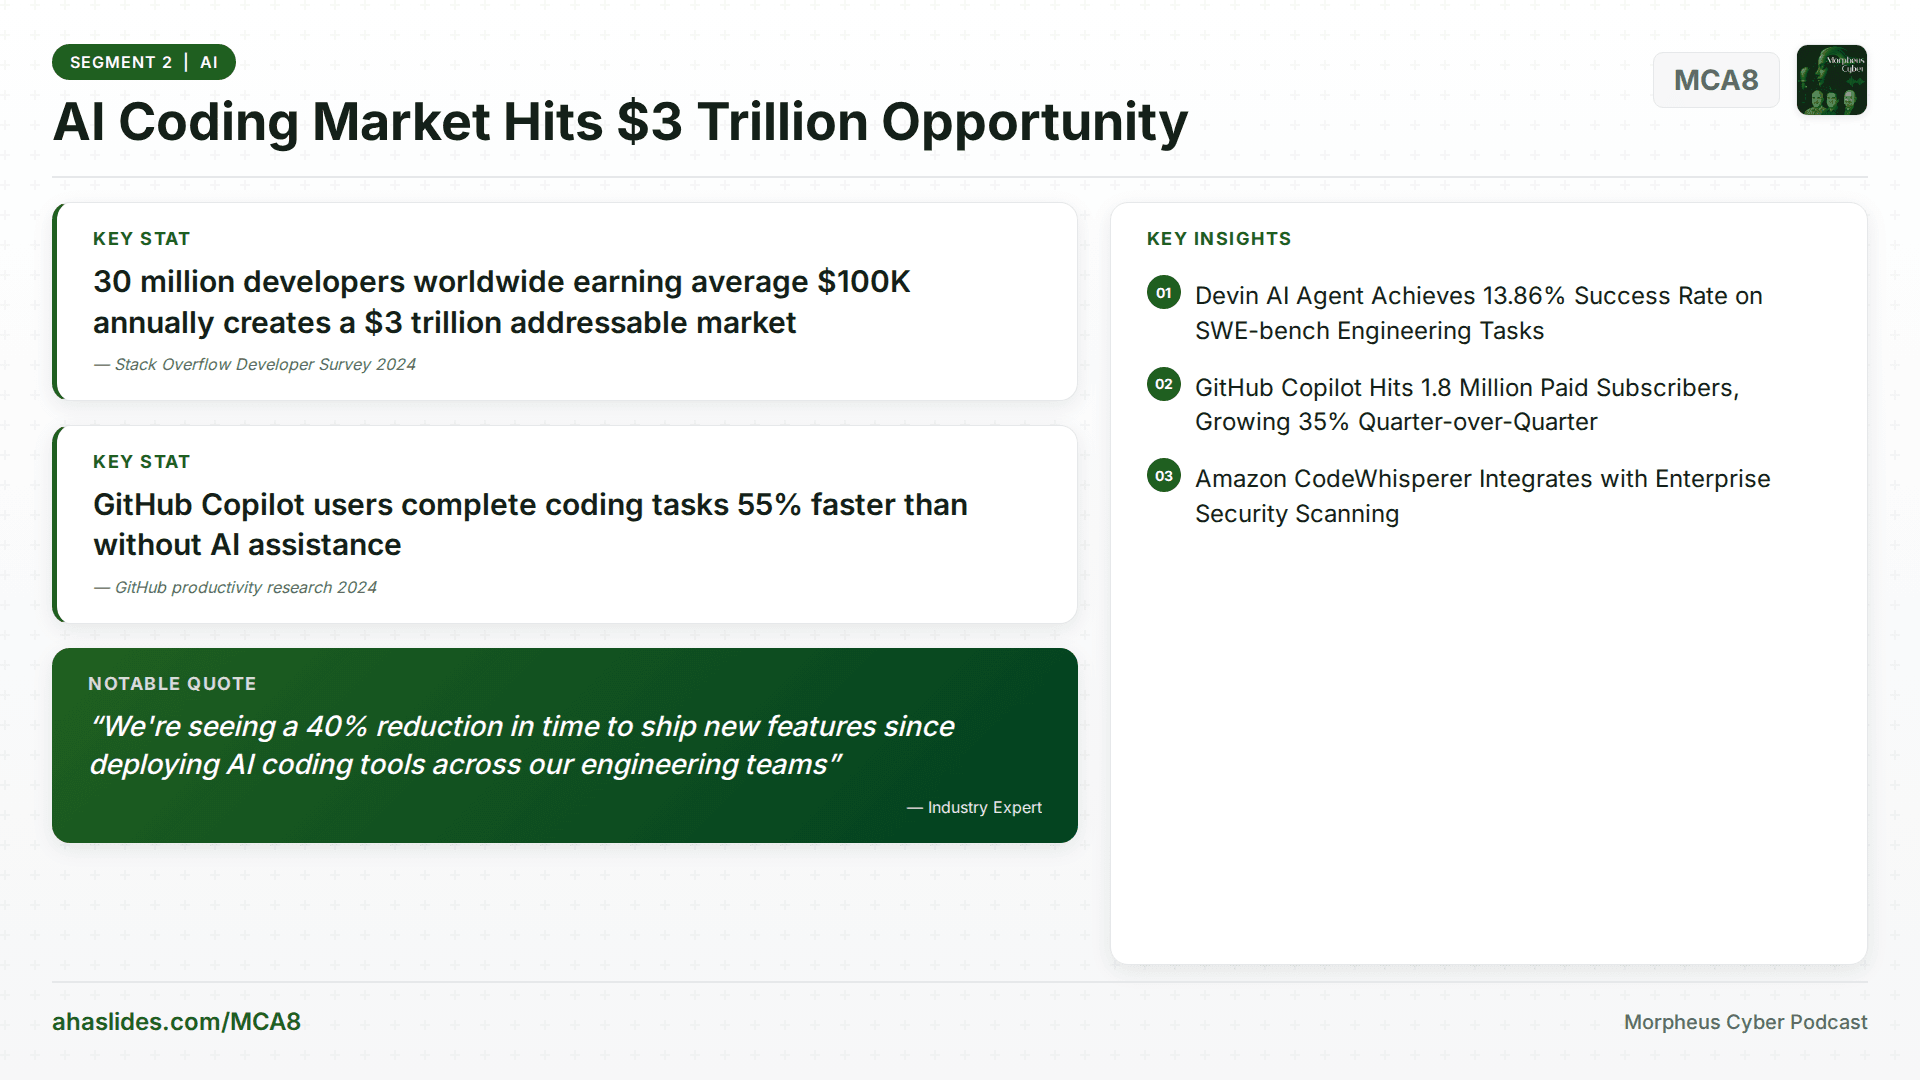Select the Devin AI Agent insight item
This screenshot has height=1080, width=1920.
click(x=1478, y=312)
